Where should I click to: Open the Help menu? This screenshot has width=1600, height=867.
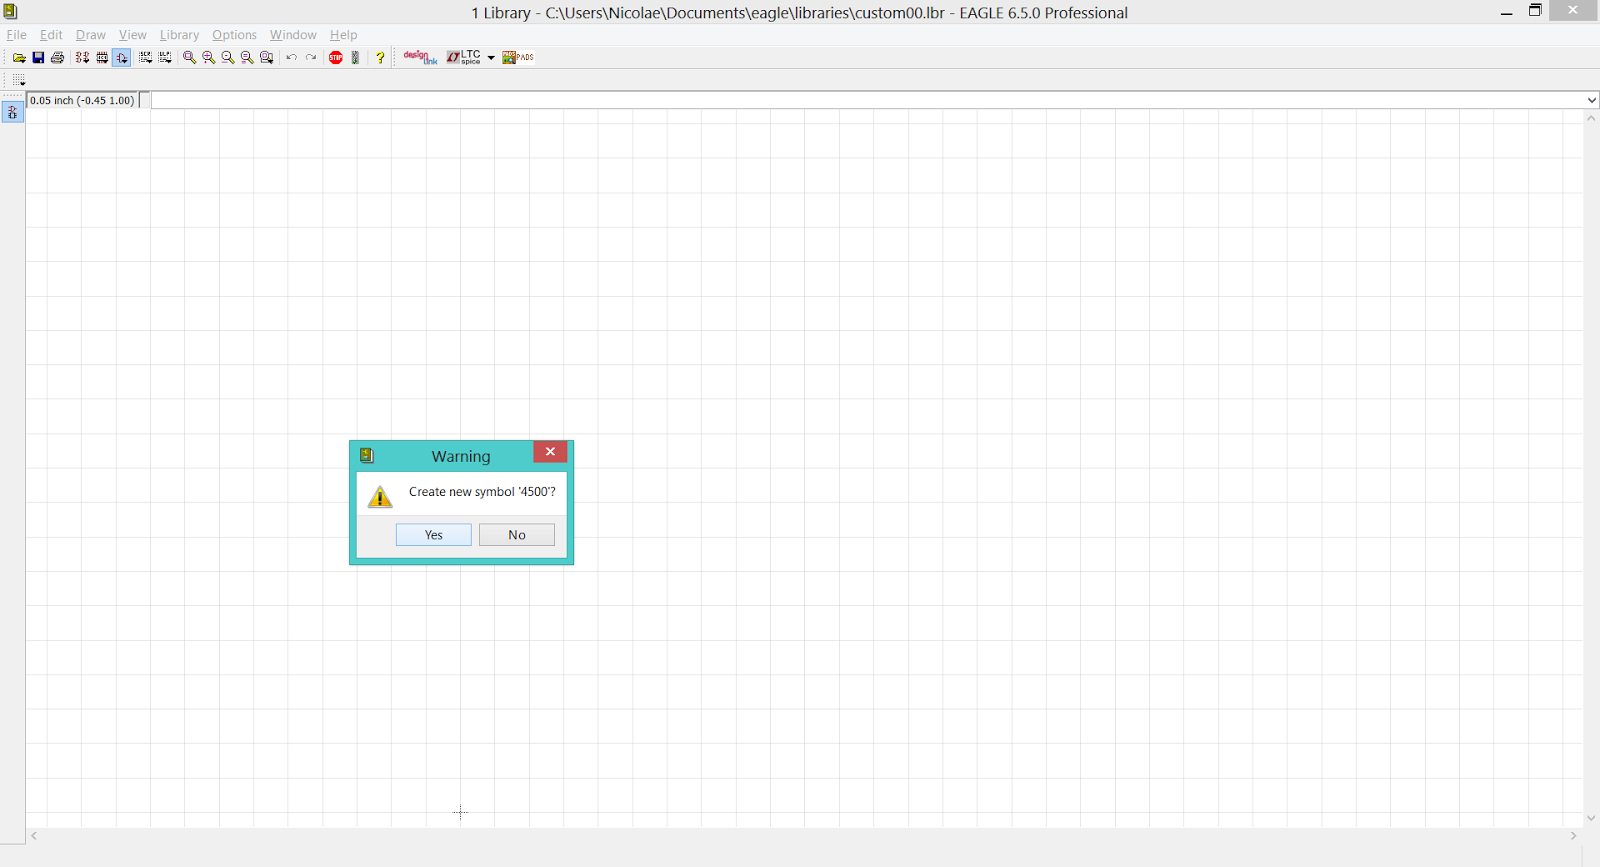click(x=344, y=35)
